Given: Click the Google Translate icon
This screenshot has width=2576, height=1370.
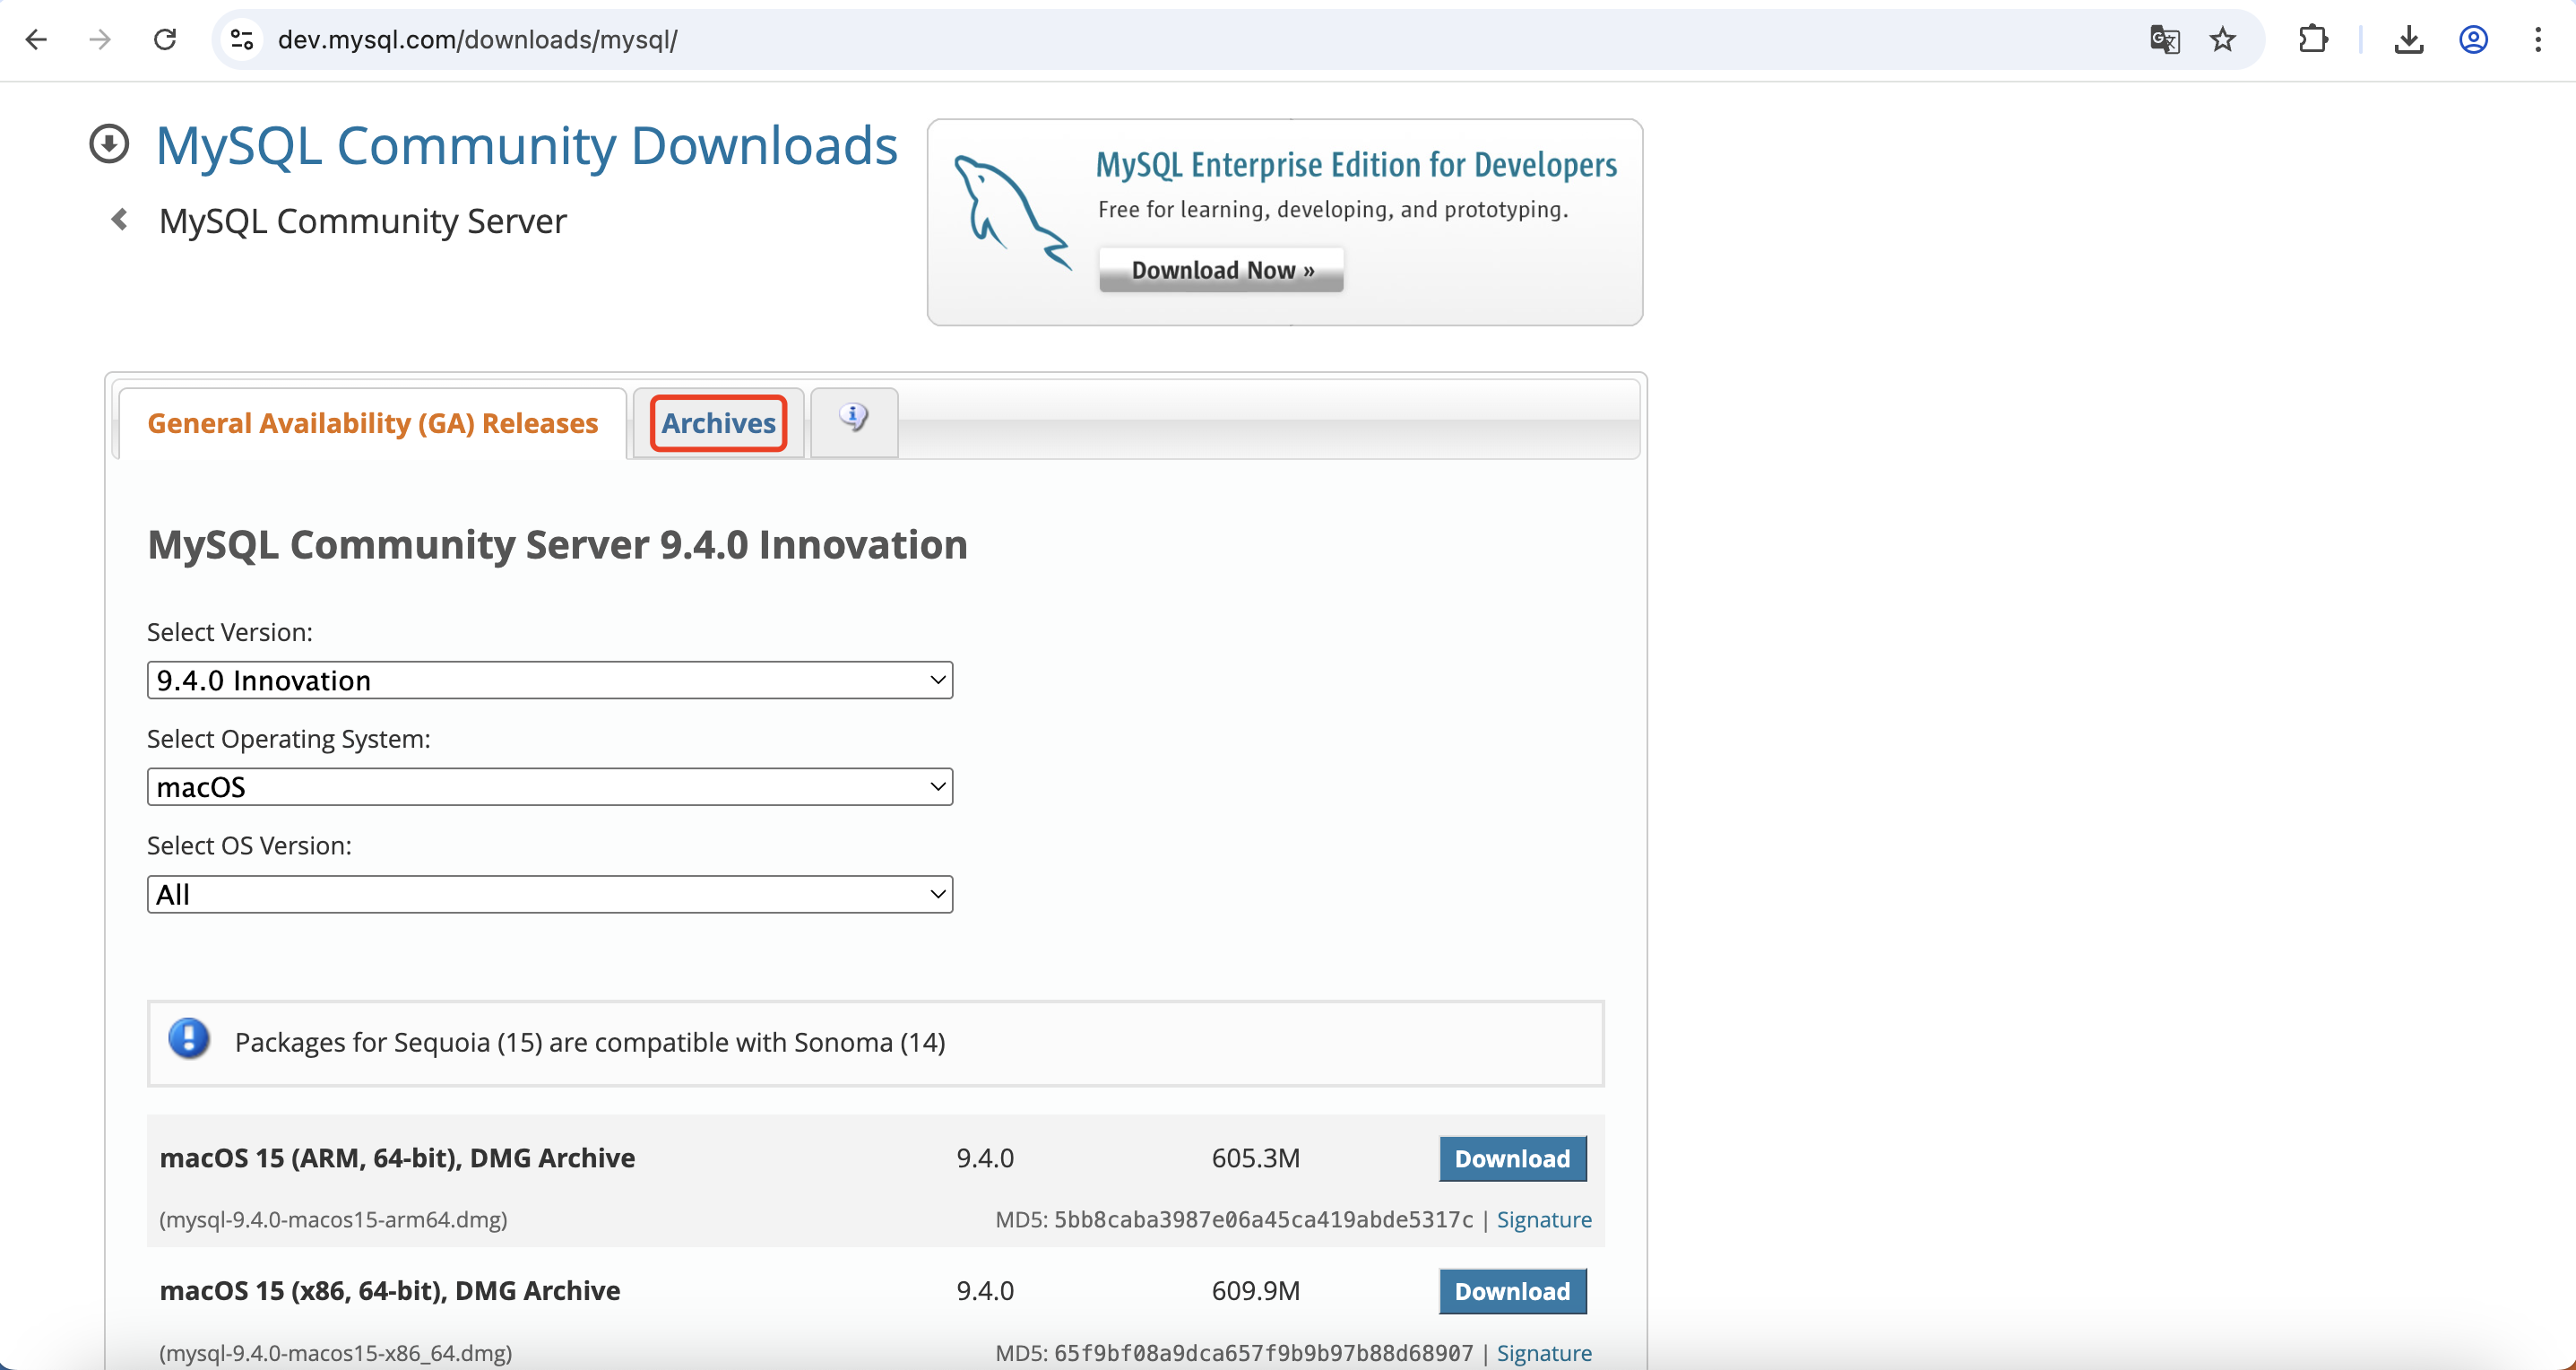Looking at the screenshot, I should pyautogui.click(x=2165, y=39).
